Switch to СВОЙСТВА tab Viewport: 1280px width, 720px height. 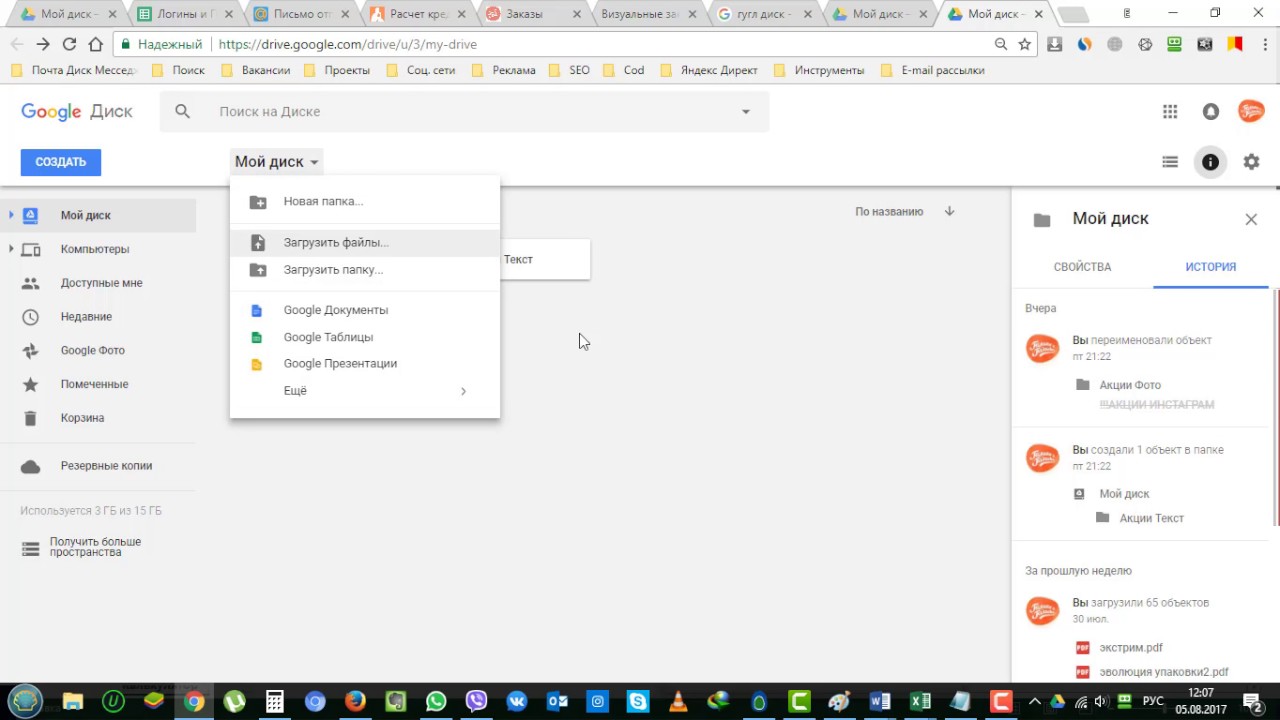click(x=1082, y=267)
